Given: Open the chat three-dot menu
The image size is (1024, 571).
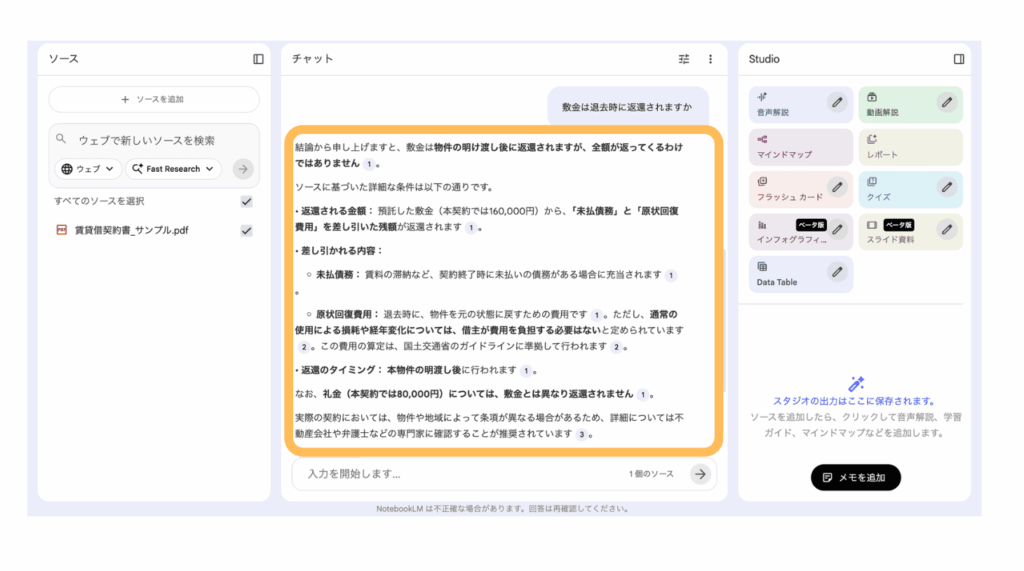Looking at the screenshot, I should tap(711, 59).
